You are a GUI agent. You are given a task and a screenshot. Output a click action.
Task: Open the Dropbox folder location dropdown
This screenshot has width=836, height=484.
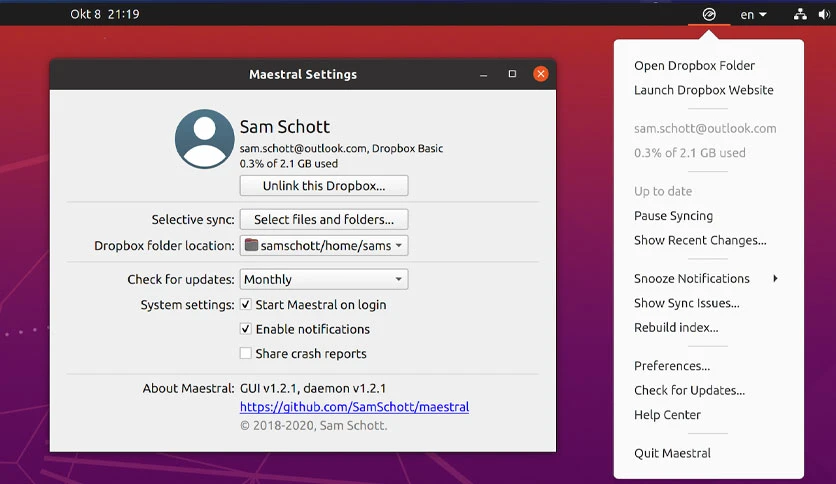(324, 246)
